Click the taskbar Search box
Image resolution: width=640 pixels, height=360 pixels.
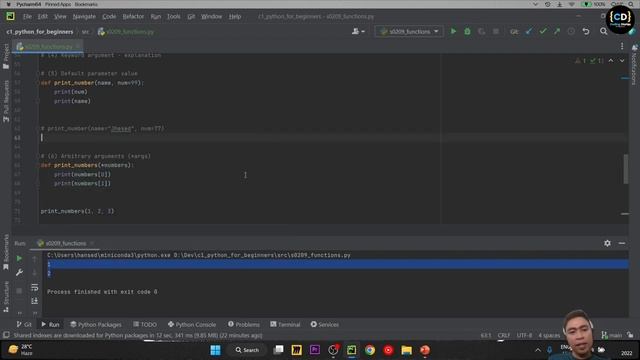[x=247, y=350]
